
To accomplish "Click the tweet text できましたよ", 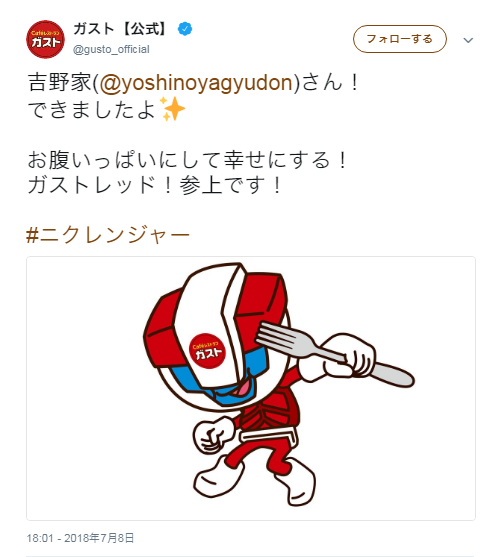I will pyautogui.click(x=92, y=109).
